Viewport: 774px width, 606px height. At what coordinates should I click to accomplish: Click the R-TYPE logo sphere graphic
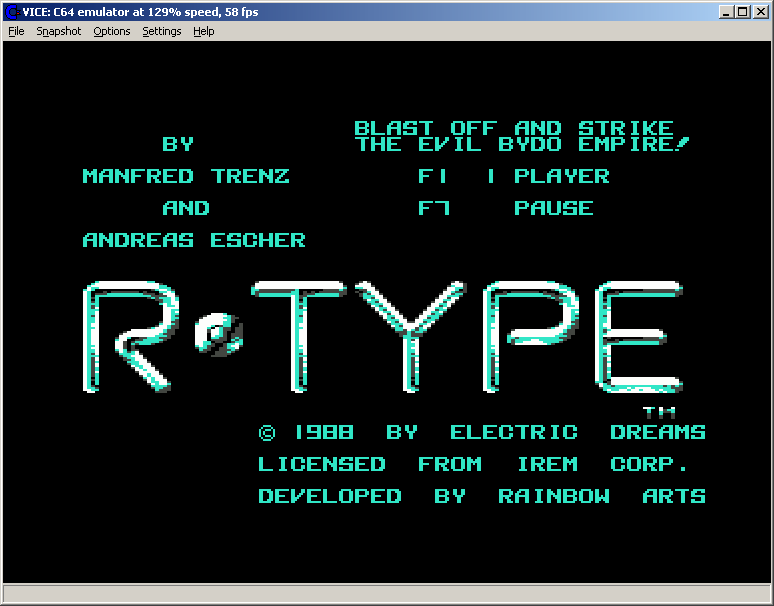point(219,334)
